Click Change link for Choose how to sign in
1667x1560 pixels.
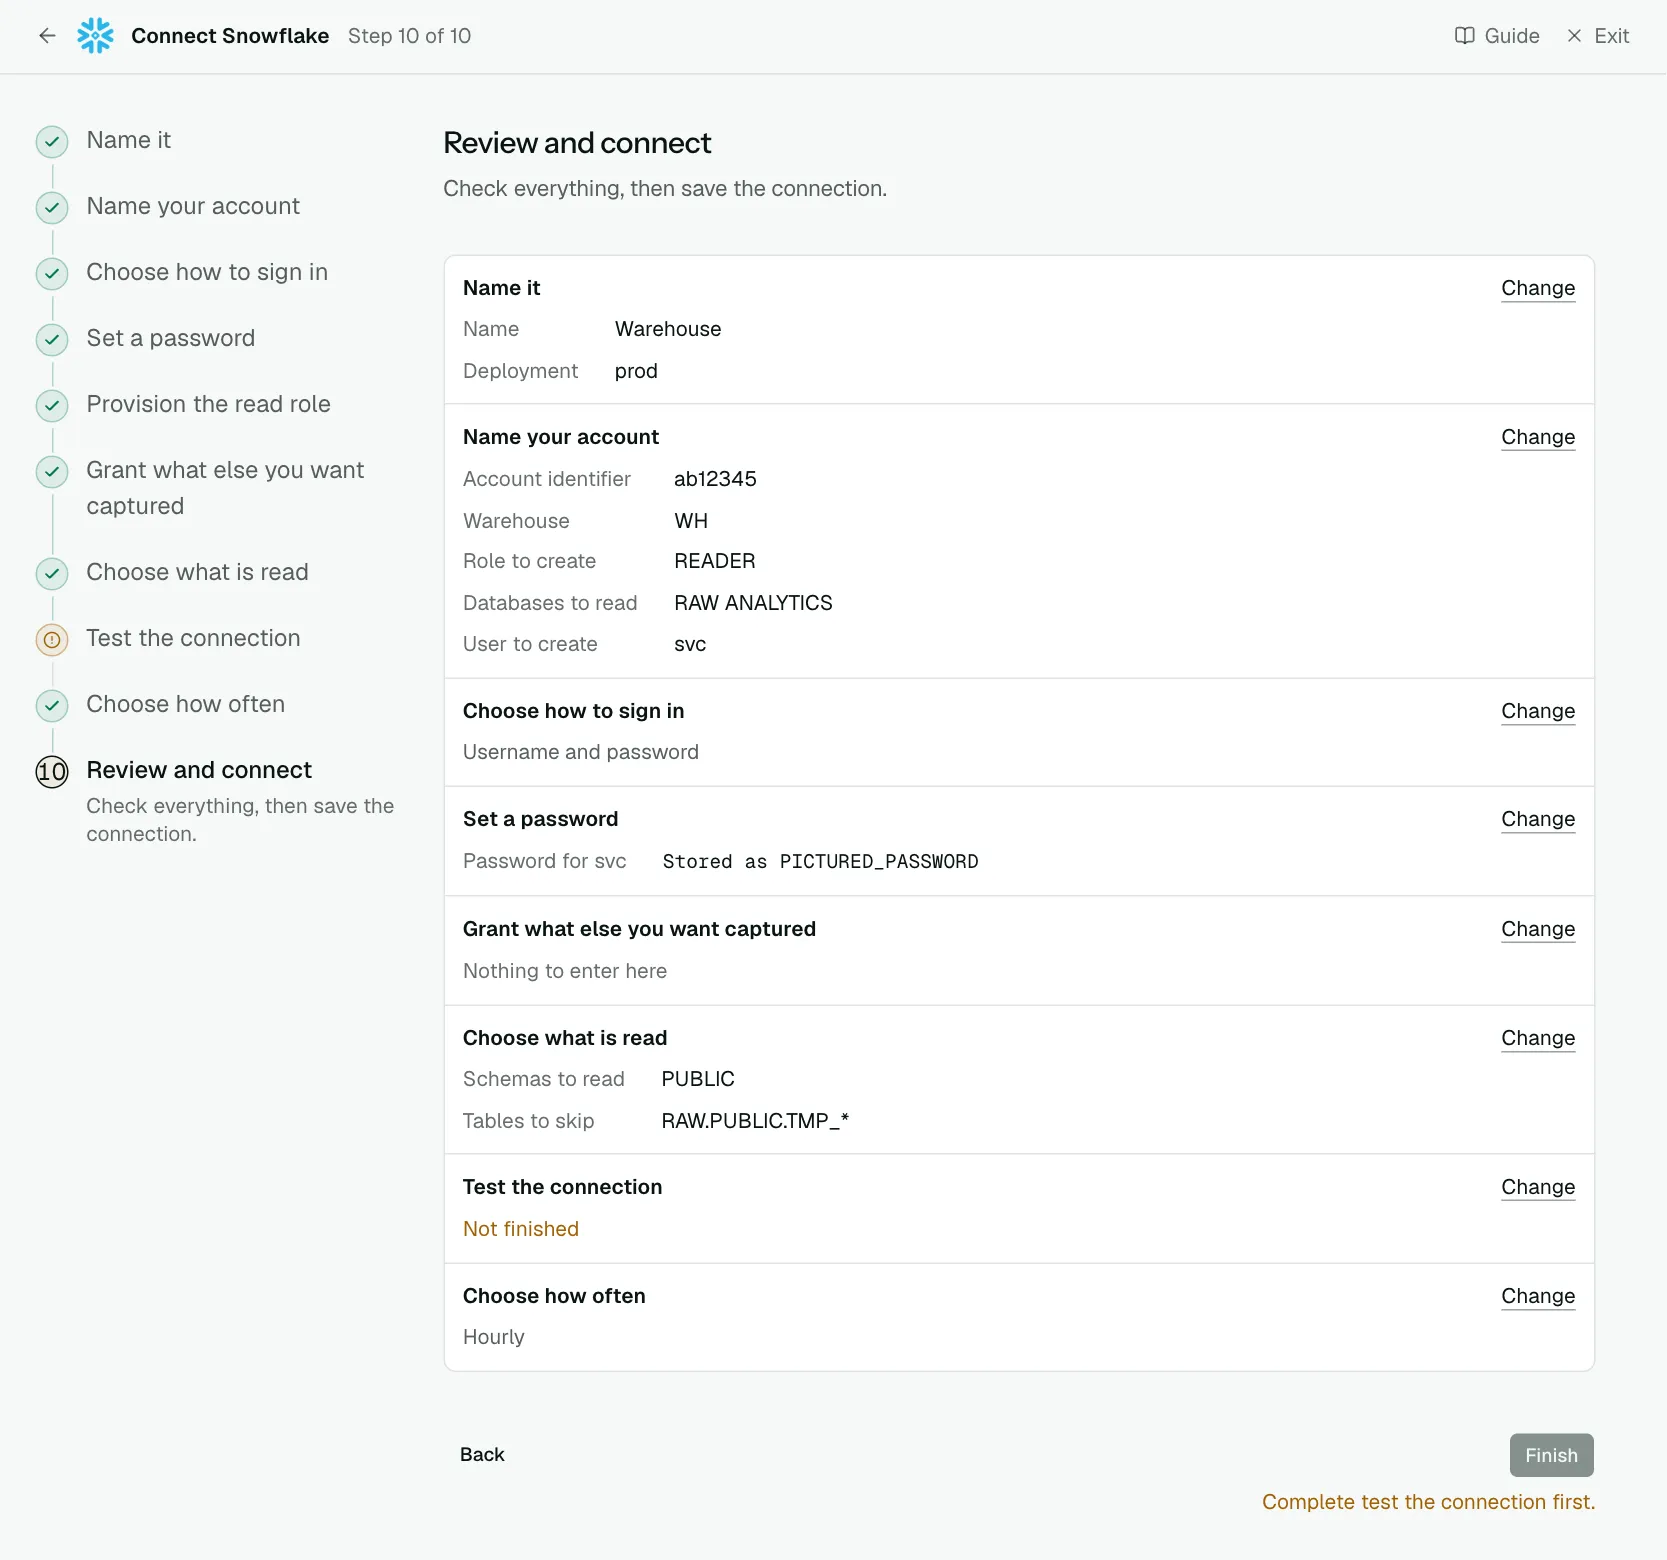(x=1538, y=711)
